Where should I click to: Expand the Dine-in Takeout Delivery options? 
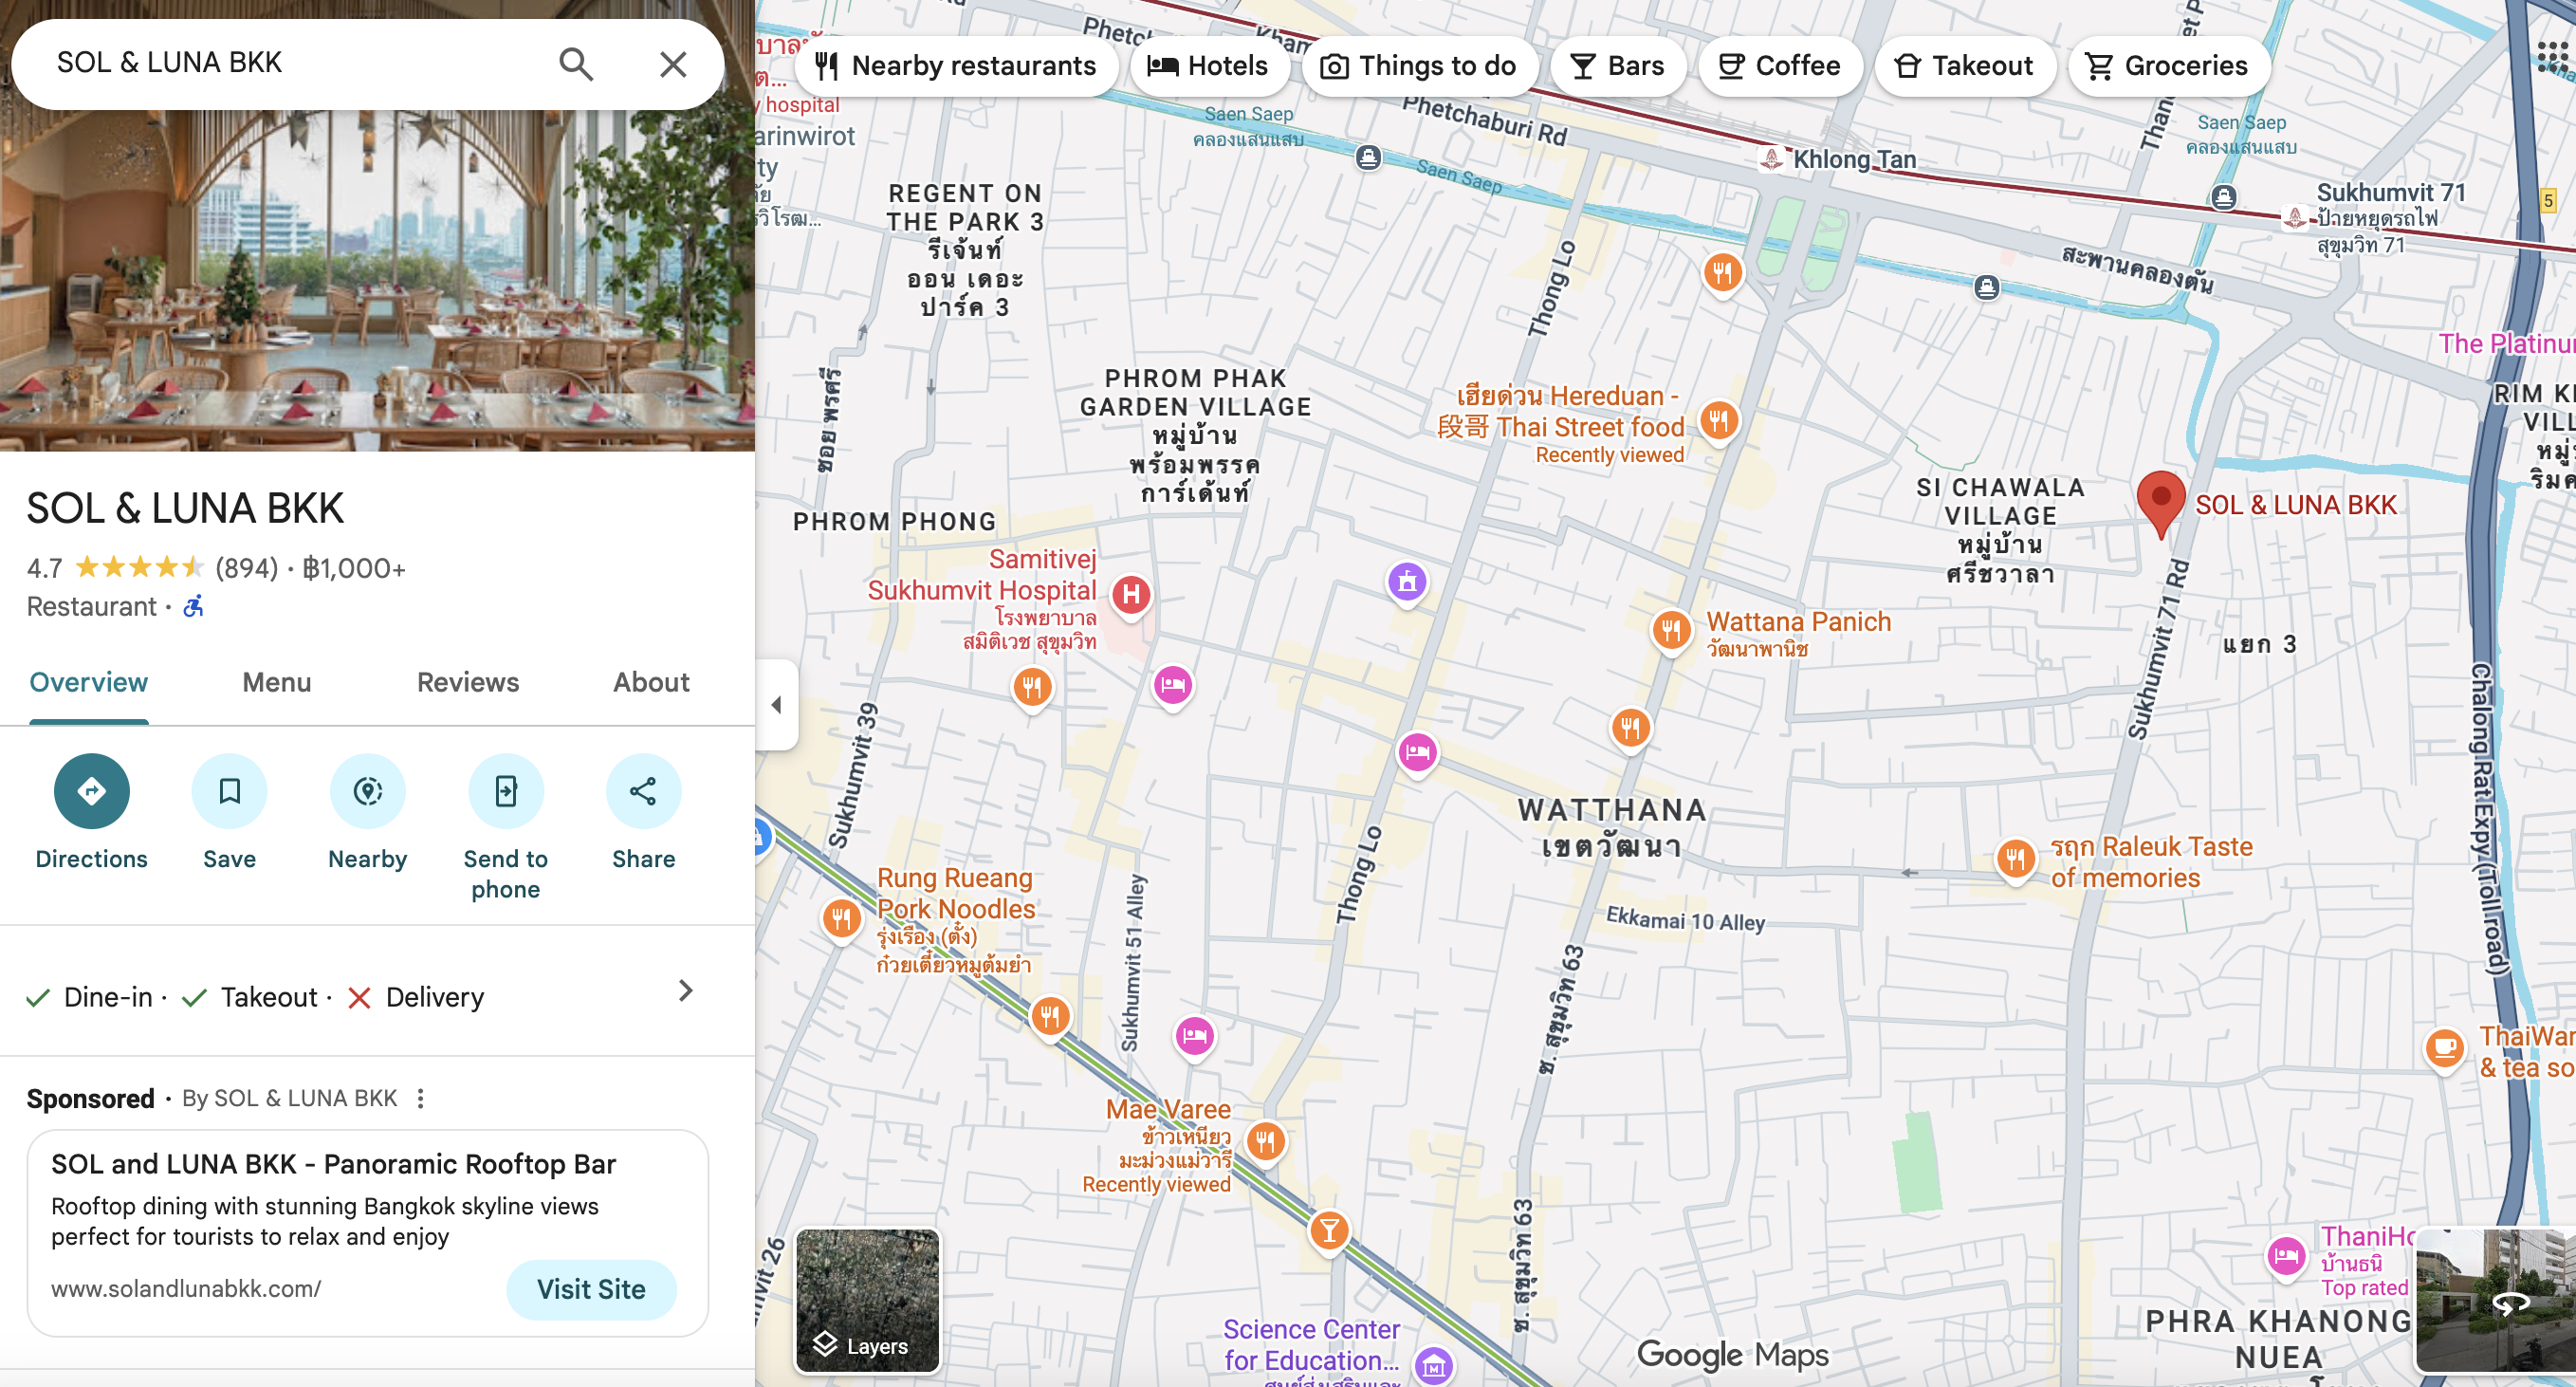[685, 991]
